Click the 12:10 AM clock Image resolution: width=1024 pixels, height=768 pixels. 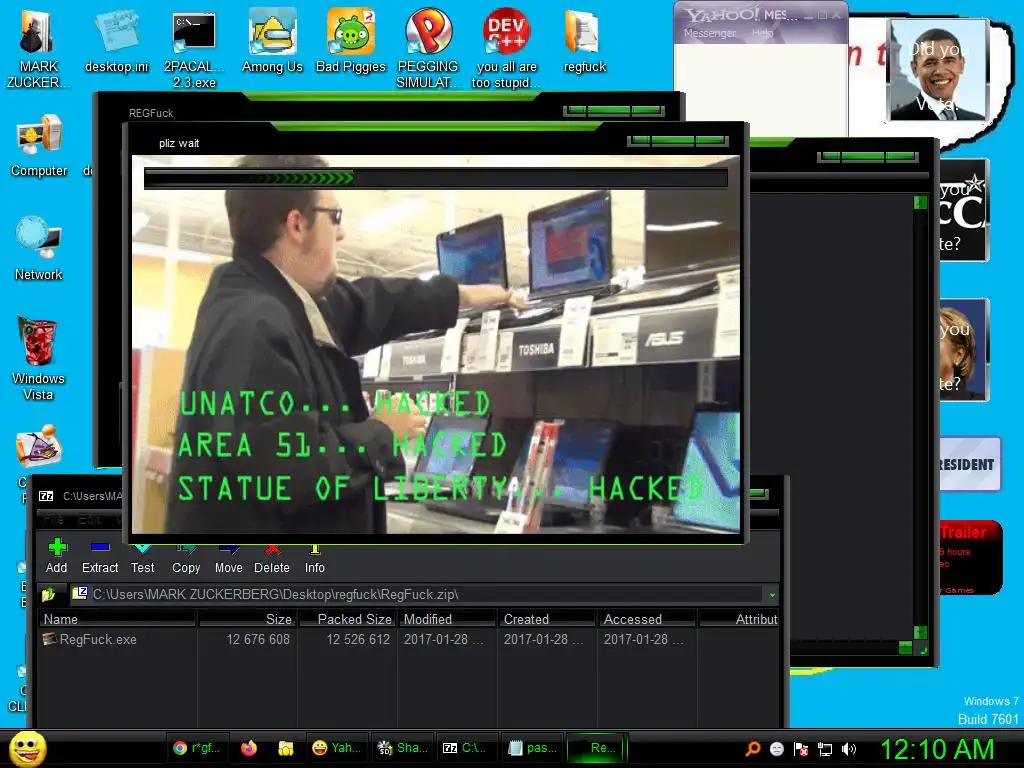pyautogui.click(x=936, y=749)
